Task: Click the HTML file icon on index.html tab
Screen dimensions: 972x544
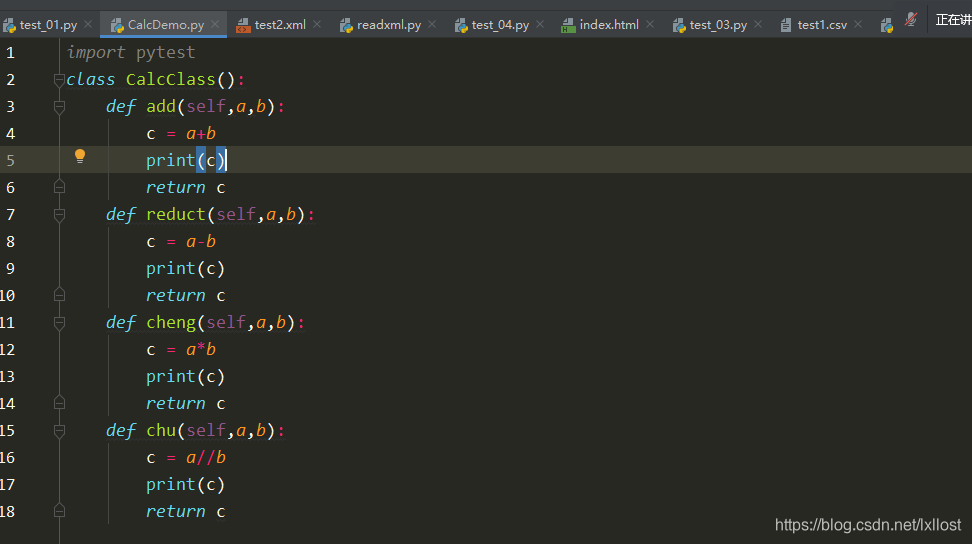Action: (568, 25)
